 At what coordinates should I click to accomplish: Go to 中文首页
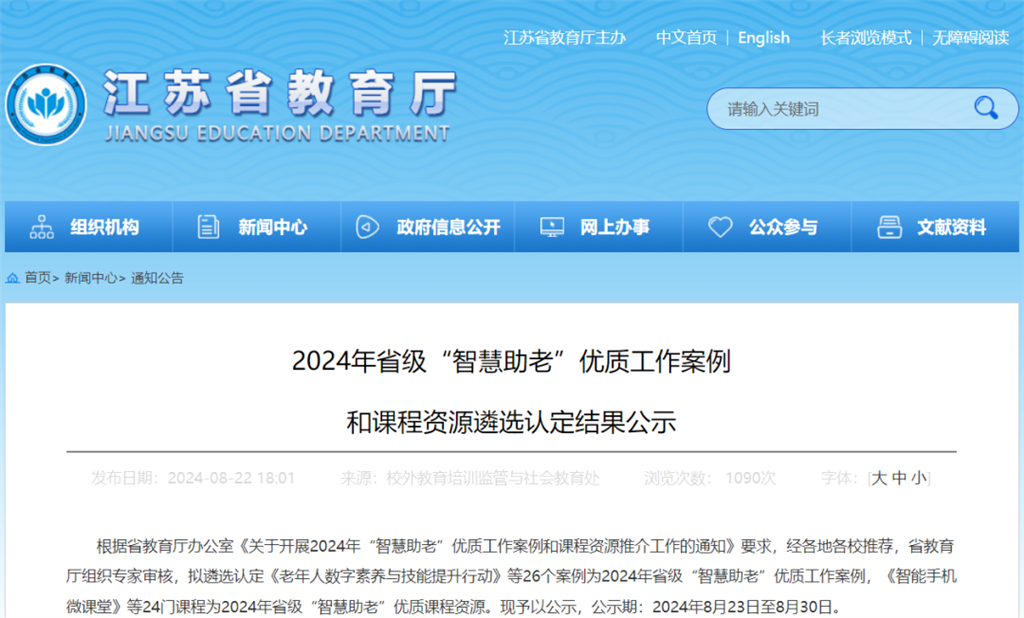click(x=686, y=38)
